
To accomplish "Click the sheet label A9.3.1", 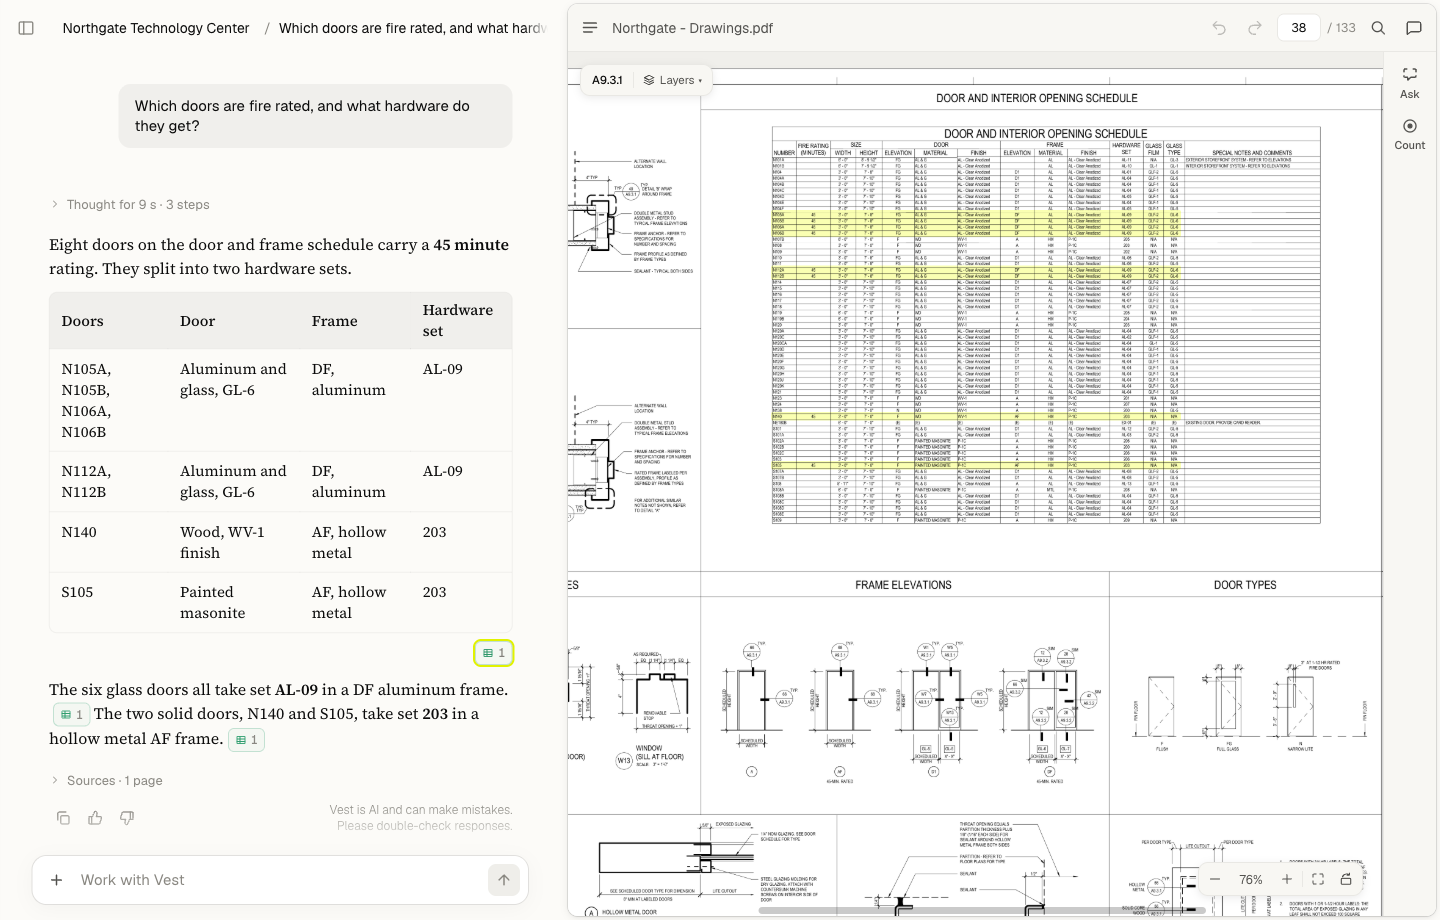I will (x=607, y=80).
